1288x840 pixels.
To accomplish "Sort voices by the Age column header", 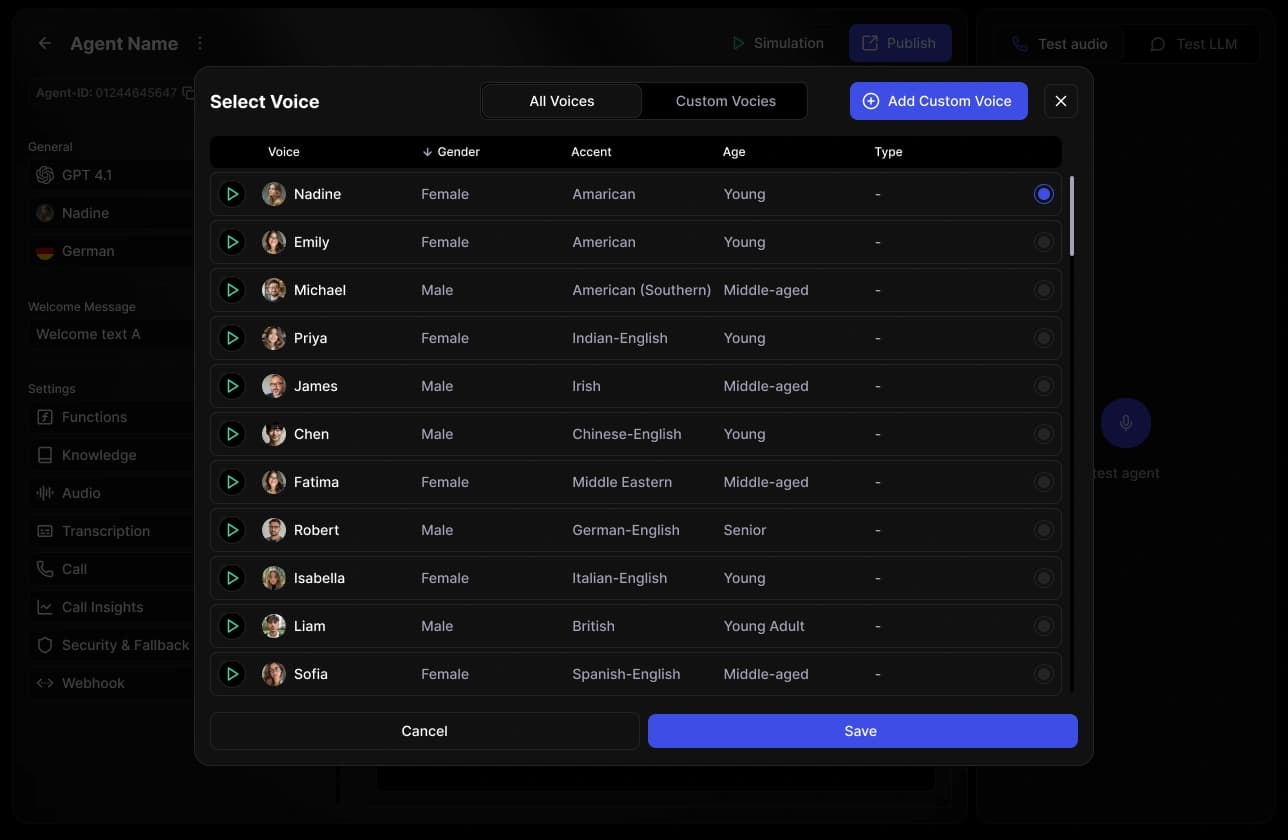I will (734, 152).
